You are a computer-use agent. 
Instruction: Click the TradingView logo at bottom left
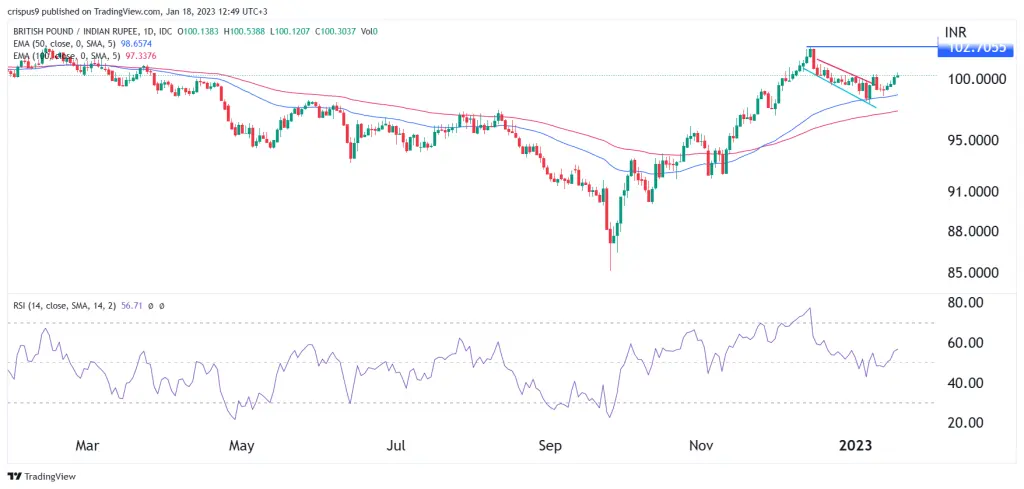pyautogui.click(x=42, y=477)
